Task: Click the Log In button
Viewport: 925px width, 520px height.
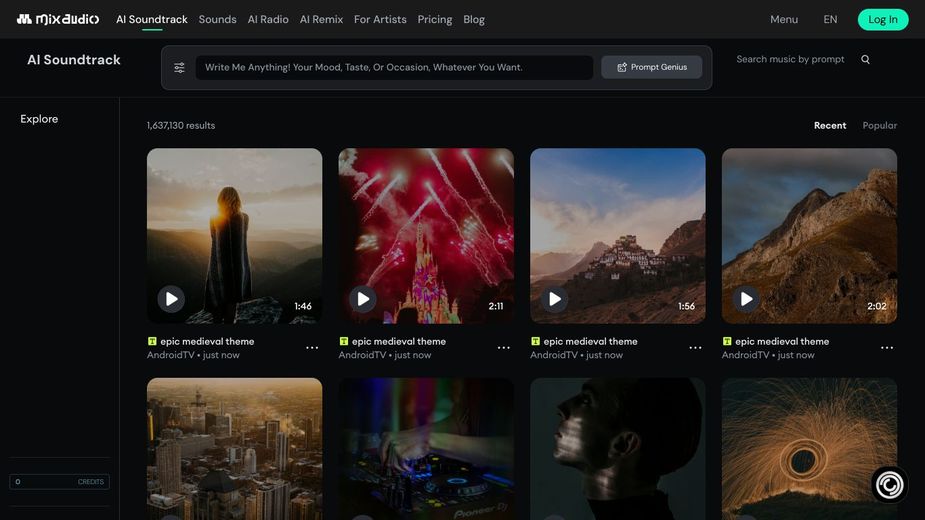Action: pos(883,19)
